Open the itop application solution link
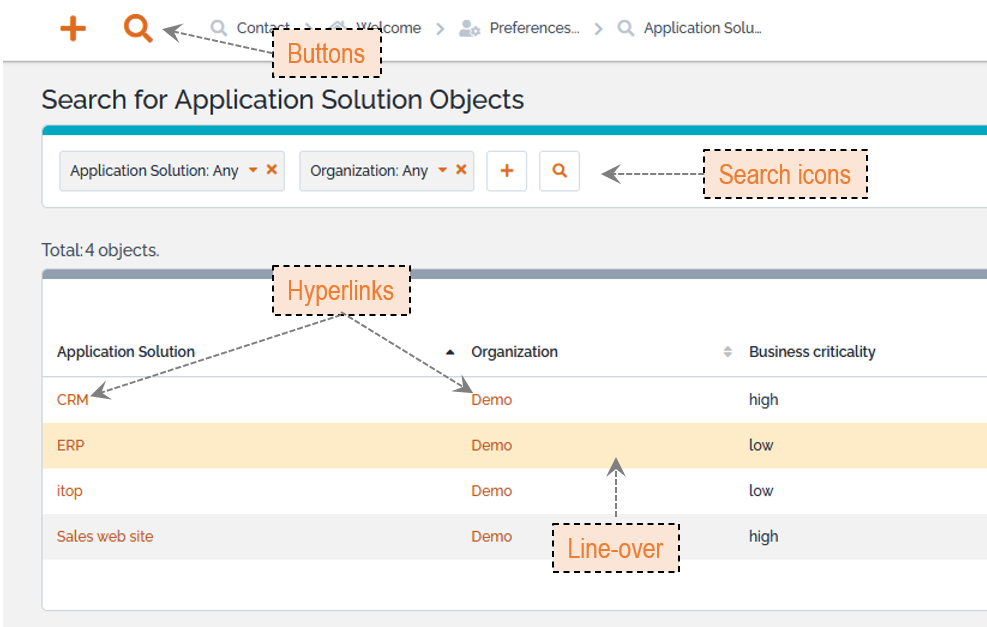Screen dimensions: 987x627 pos(71,491)
